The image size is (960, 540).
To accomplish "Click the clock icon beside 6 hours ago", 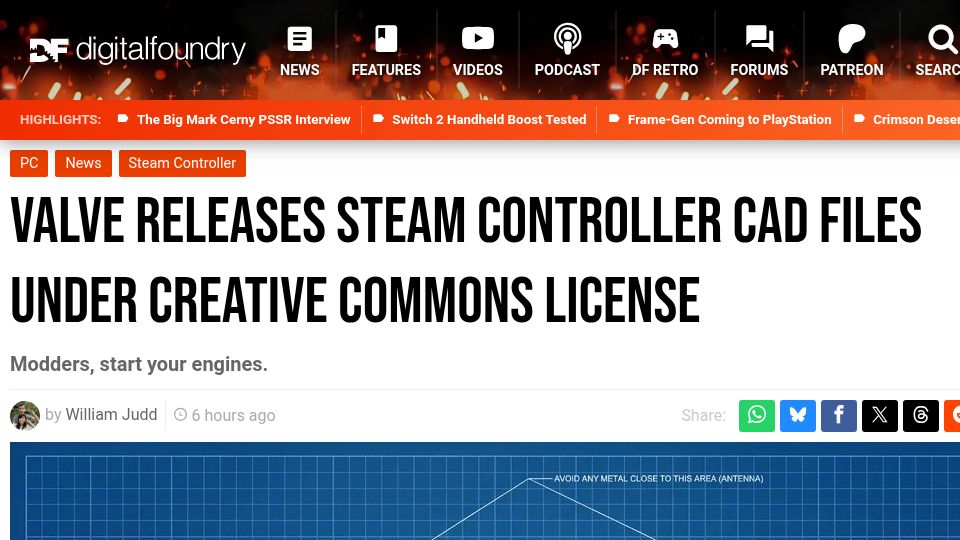I will [x=180, y=414].
